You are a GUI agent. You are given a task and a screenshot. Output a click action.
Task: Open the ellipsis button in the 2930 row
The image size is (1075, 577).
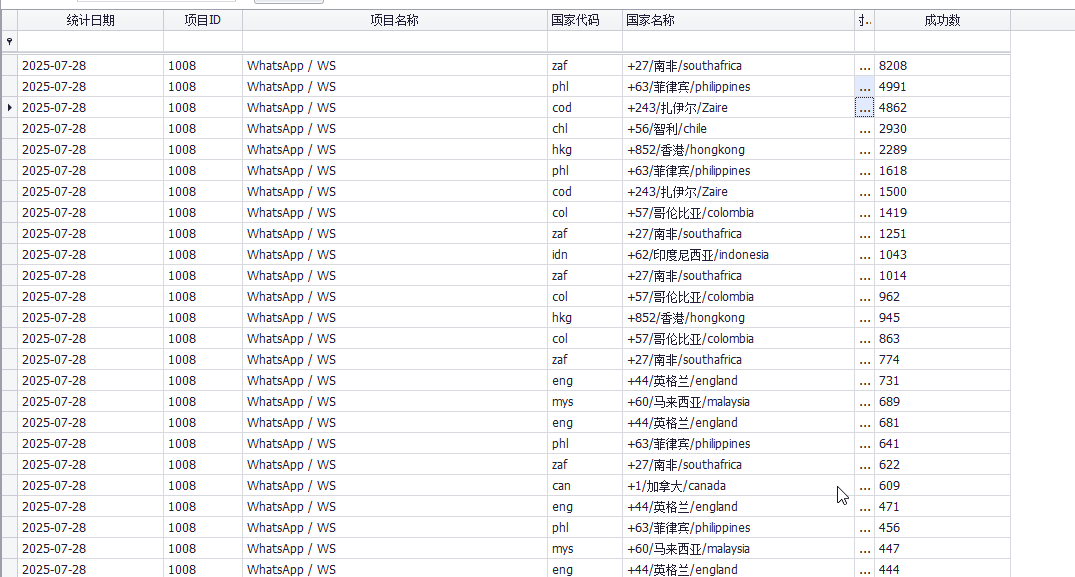[865, 129]
